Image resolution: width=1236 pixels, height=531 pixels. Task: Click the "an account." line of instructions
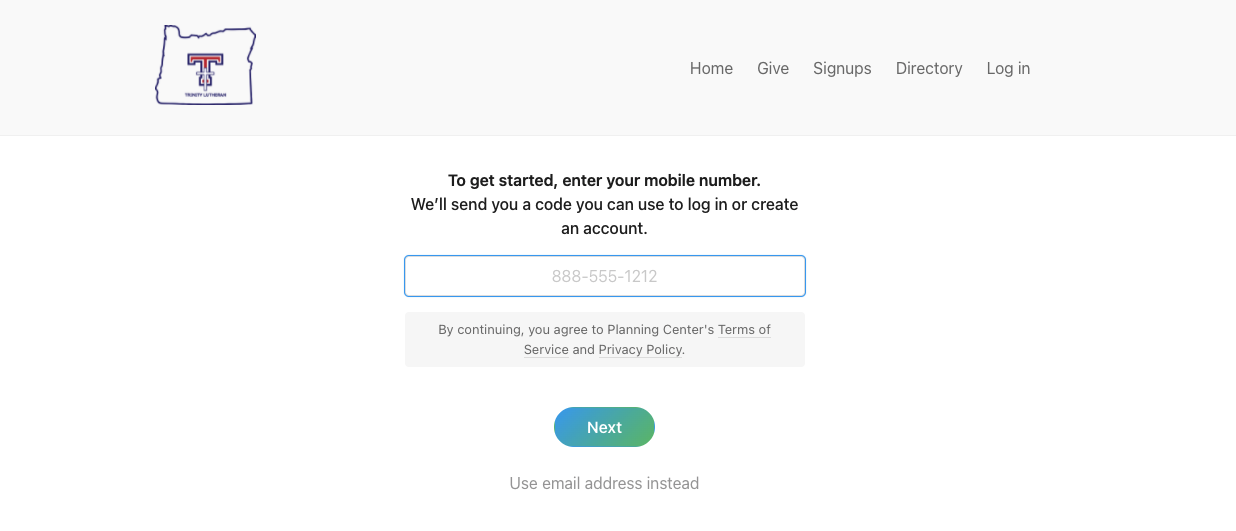[x=604, y=229]
